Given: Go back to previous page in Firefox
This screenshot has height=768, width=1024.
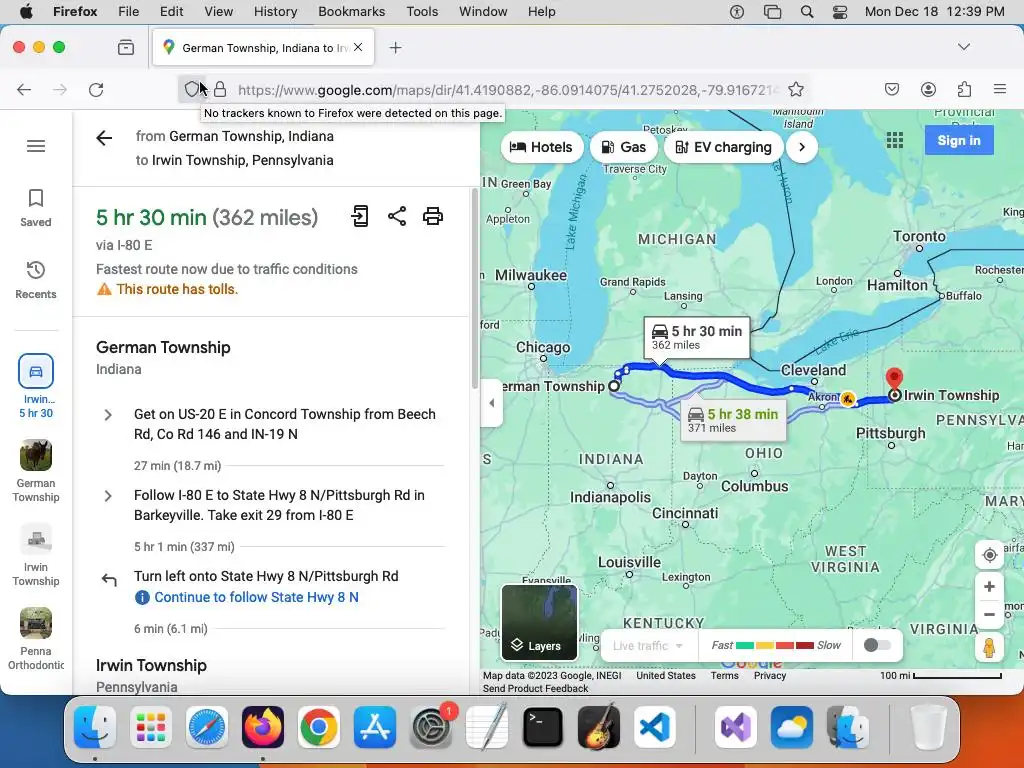Looking at the screenshot, I should (x=24, y=89).
